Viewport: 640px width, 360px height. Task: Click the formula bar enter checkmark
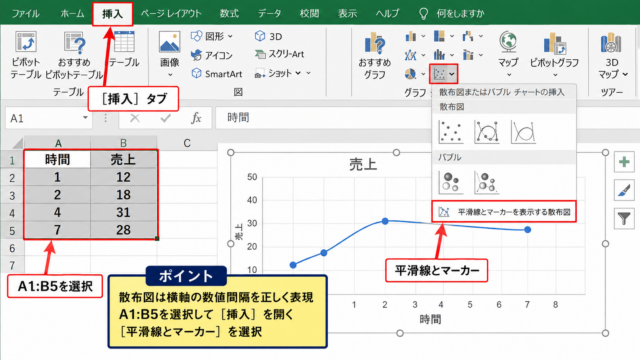point(165,118)
